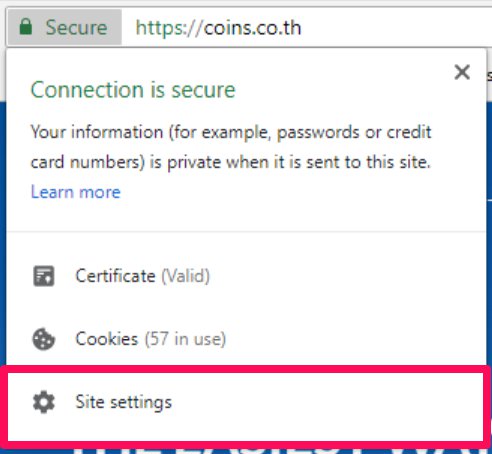Click the Site settings gear icon

(44, 402)
